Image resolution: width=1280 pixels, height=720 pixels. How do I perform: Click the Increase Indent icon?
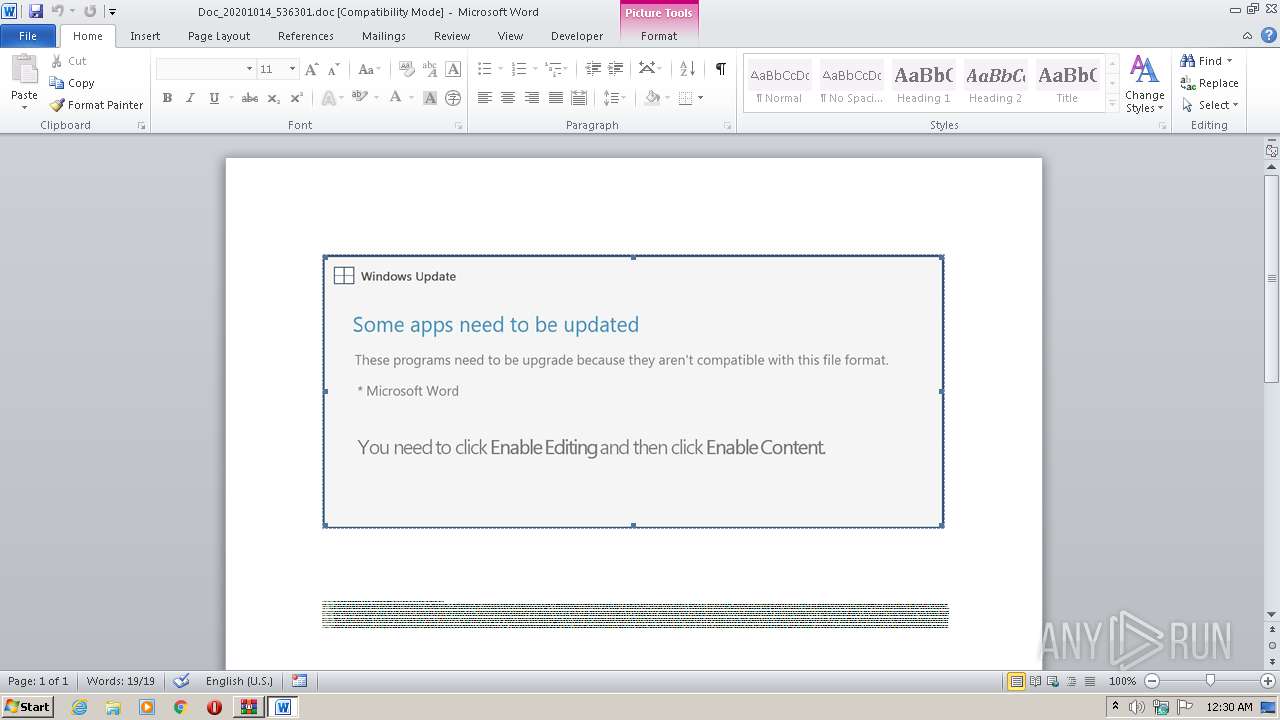[x=615, y=69]
